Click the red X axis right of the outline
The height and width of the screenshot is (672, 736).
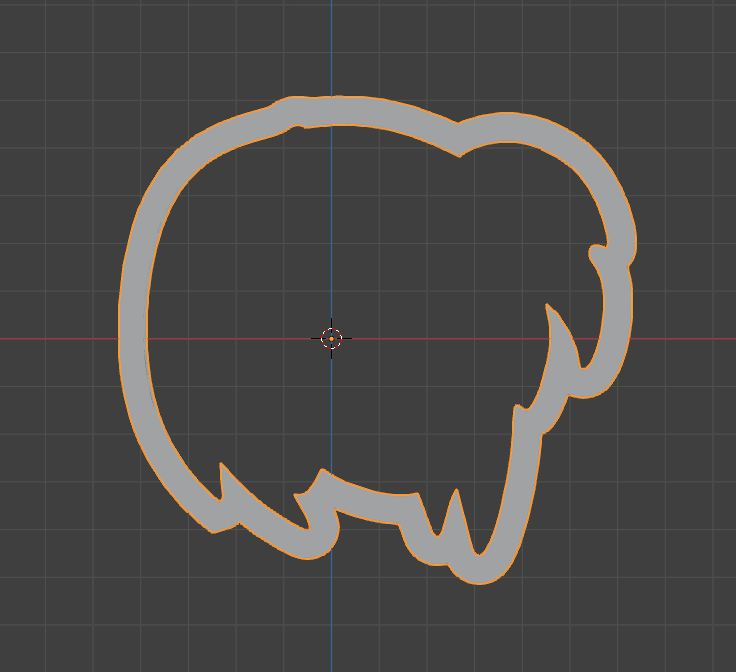pyautogui.click(x=690, y=338)
